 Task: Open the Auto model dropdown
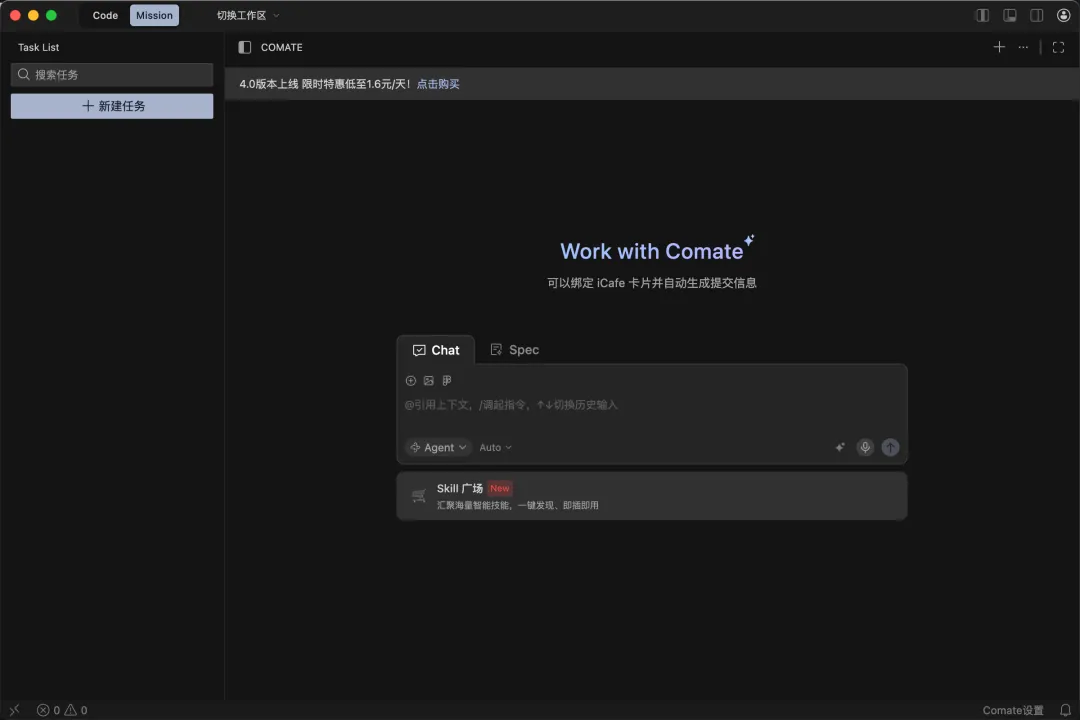(x=495, y=447)
